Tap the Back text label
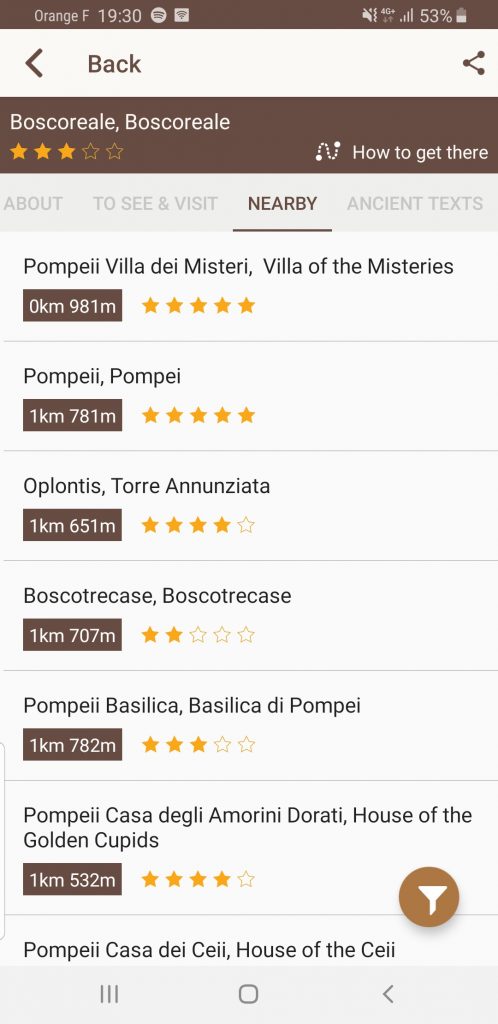Viewport: 498px width, 1024px height. (114, 64)
